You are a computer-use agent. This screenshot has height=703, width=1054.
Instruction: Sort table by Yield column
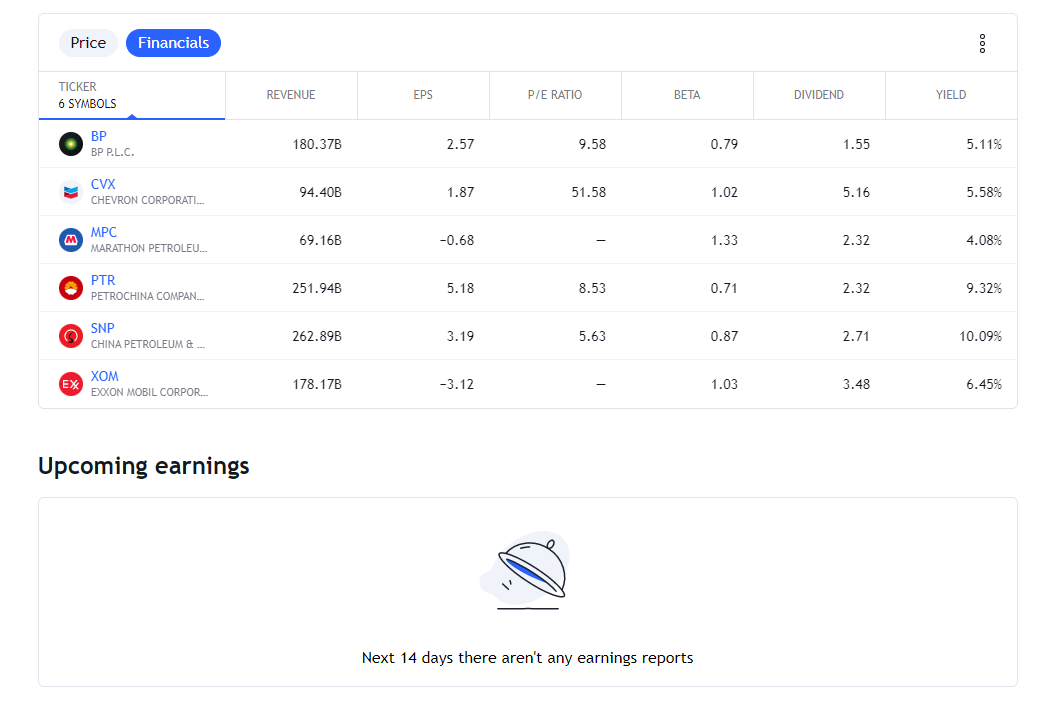(950, 95)
